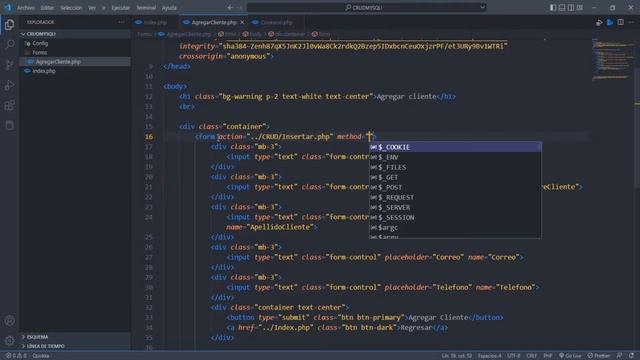Open editor more actions ellipsis
The width and height of the screenshot is (640, 360).
click(x=631, y=22)
